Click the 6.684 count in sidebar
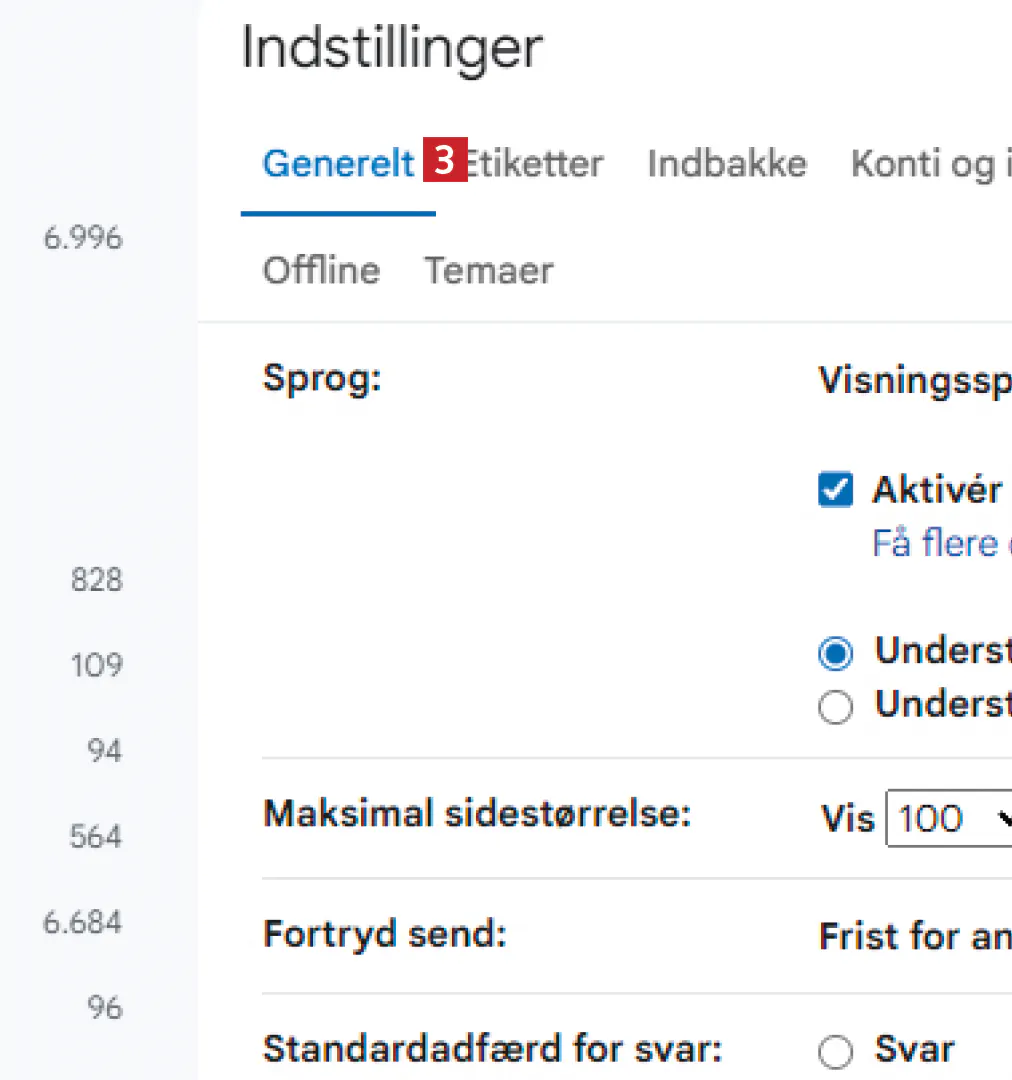Screen dimensions: 1012x1080 [x=82, y=922]
